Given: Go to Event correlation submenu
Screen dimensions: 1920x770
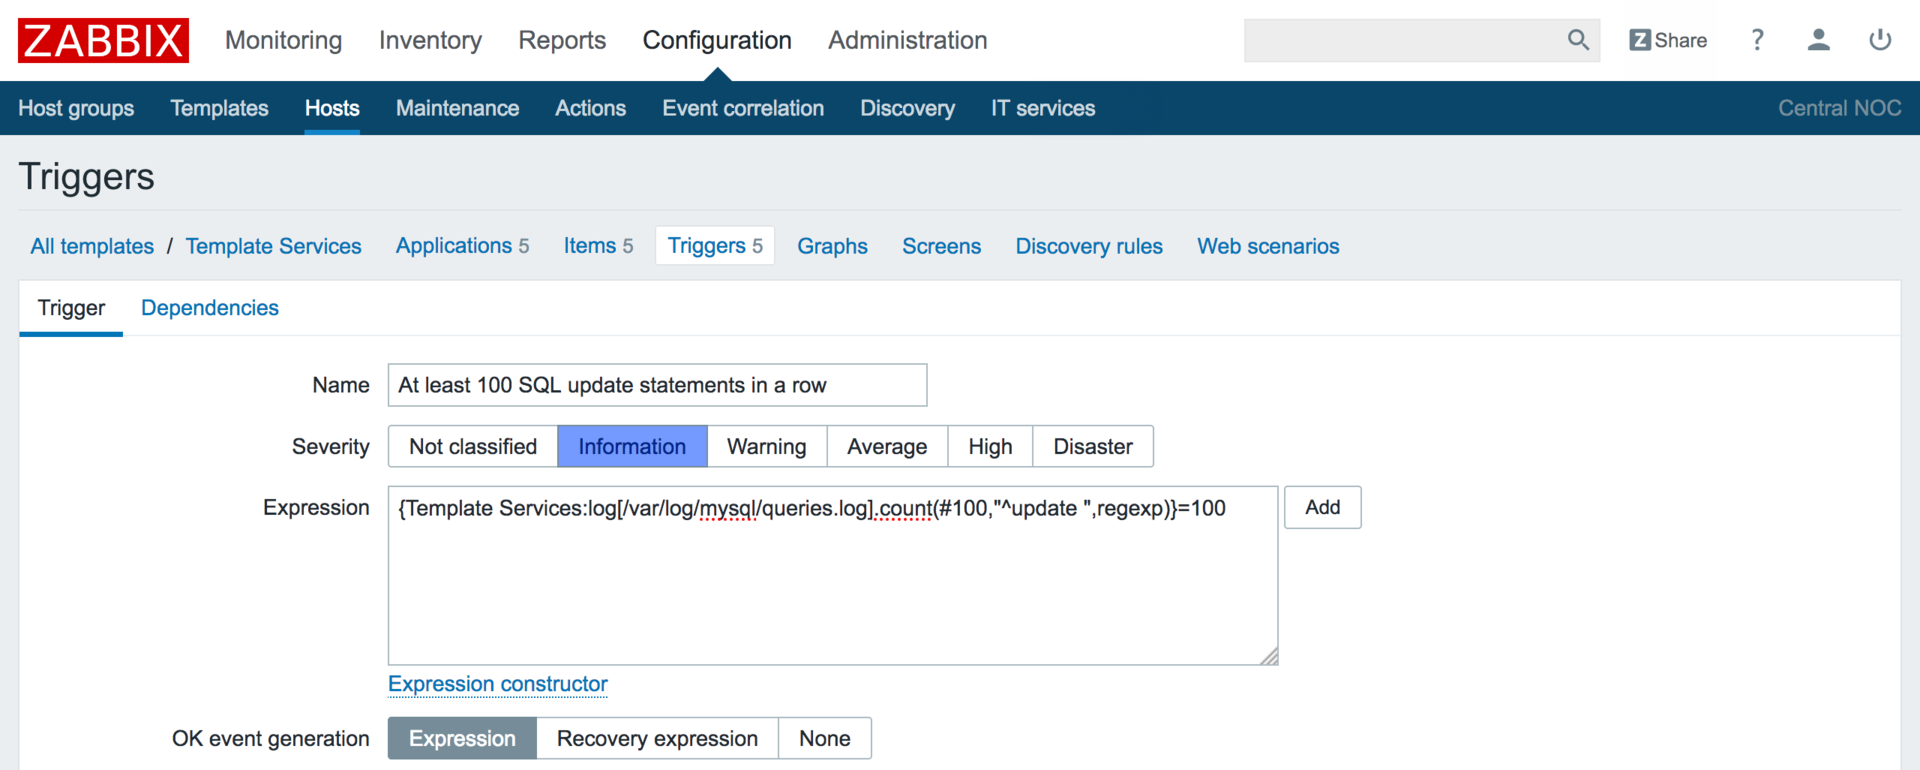Looking at the screenshot, I should pos(743,108).
